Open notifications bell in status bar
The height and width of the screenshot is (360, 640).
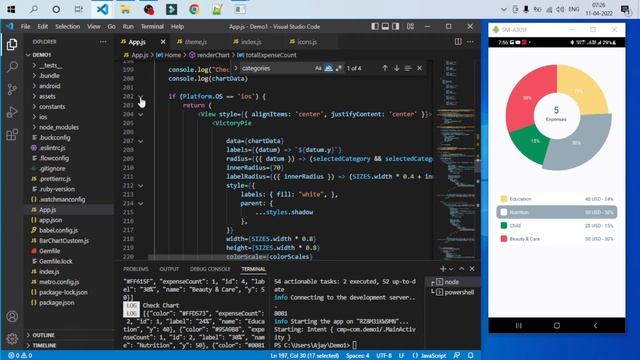tap(470, 356)
